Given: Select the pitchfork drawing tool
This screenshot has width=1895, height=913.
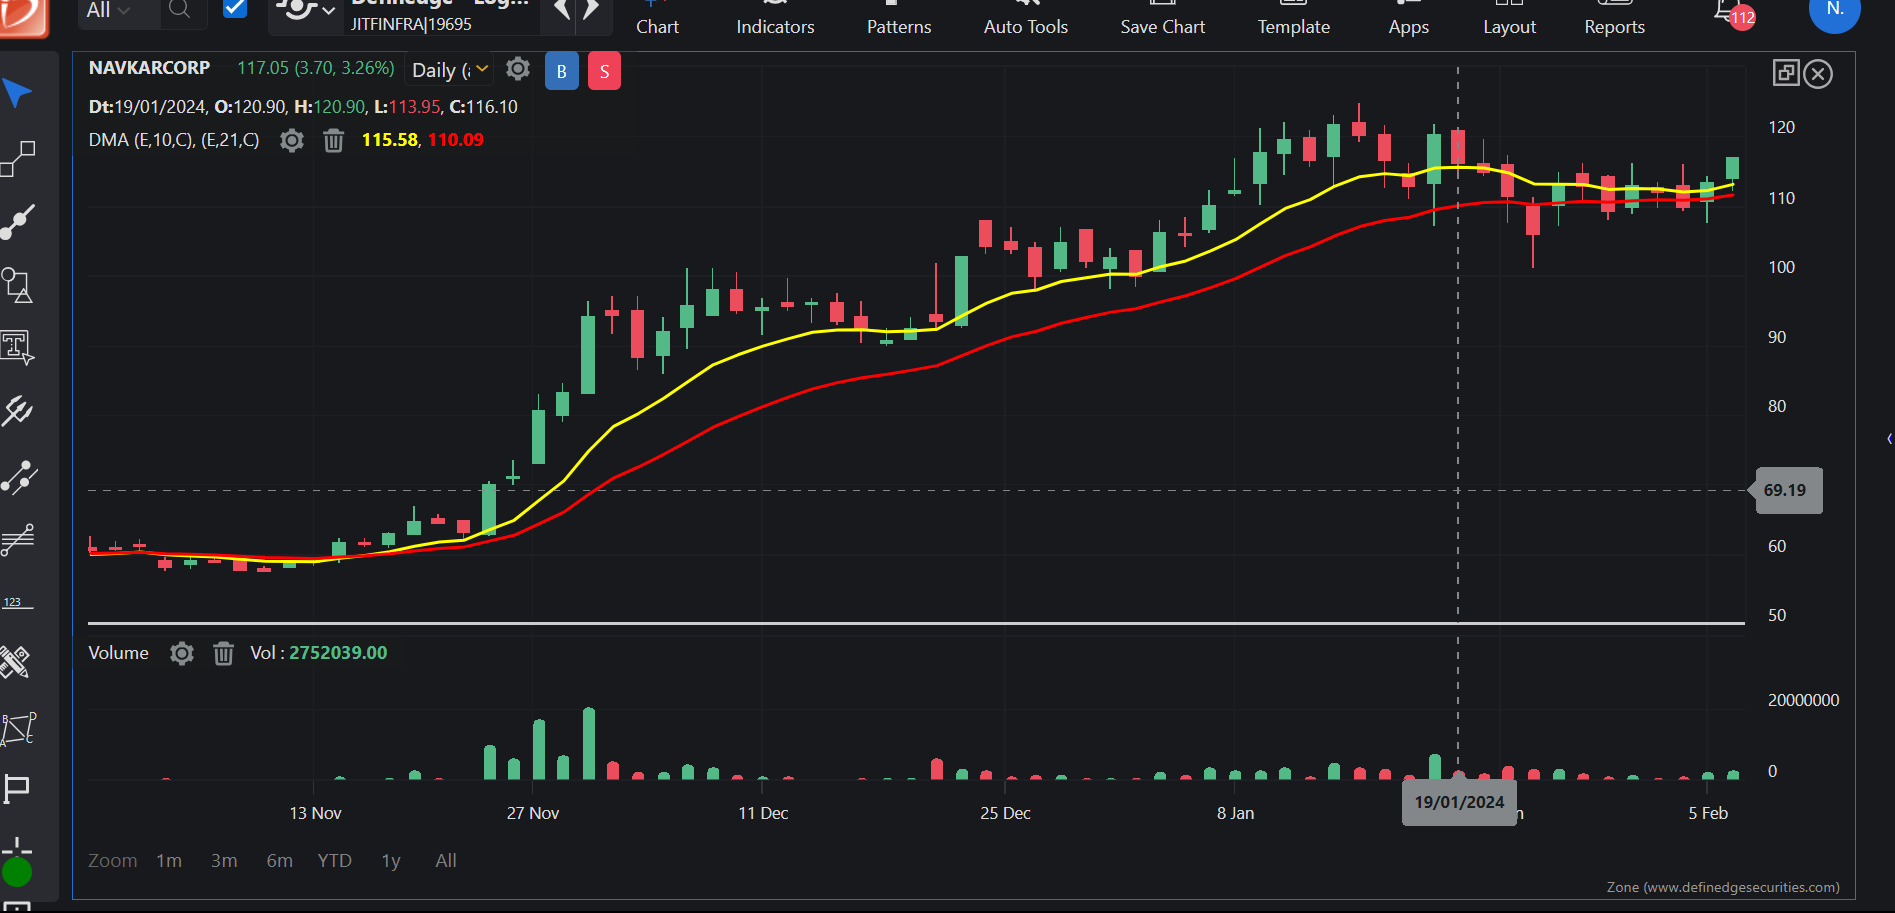Looking at the screenshot, I should click(17, 411).
